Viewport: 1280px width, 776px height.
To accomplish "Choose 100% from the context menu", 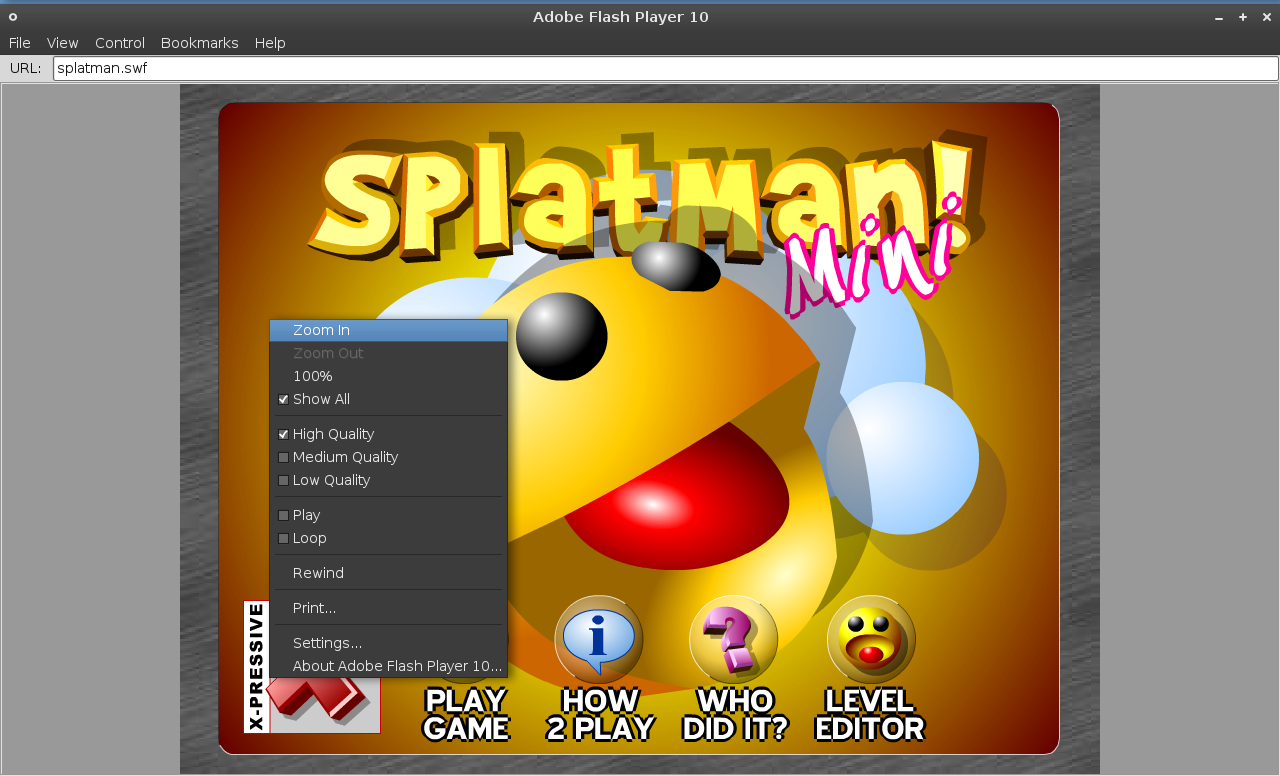I will click(388, 376).
